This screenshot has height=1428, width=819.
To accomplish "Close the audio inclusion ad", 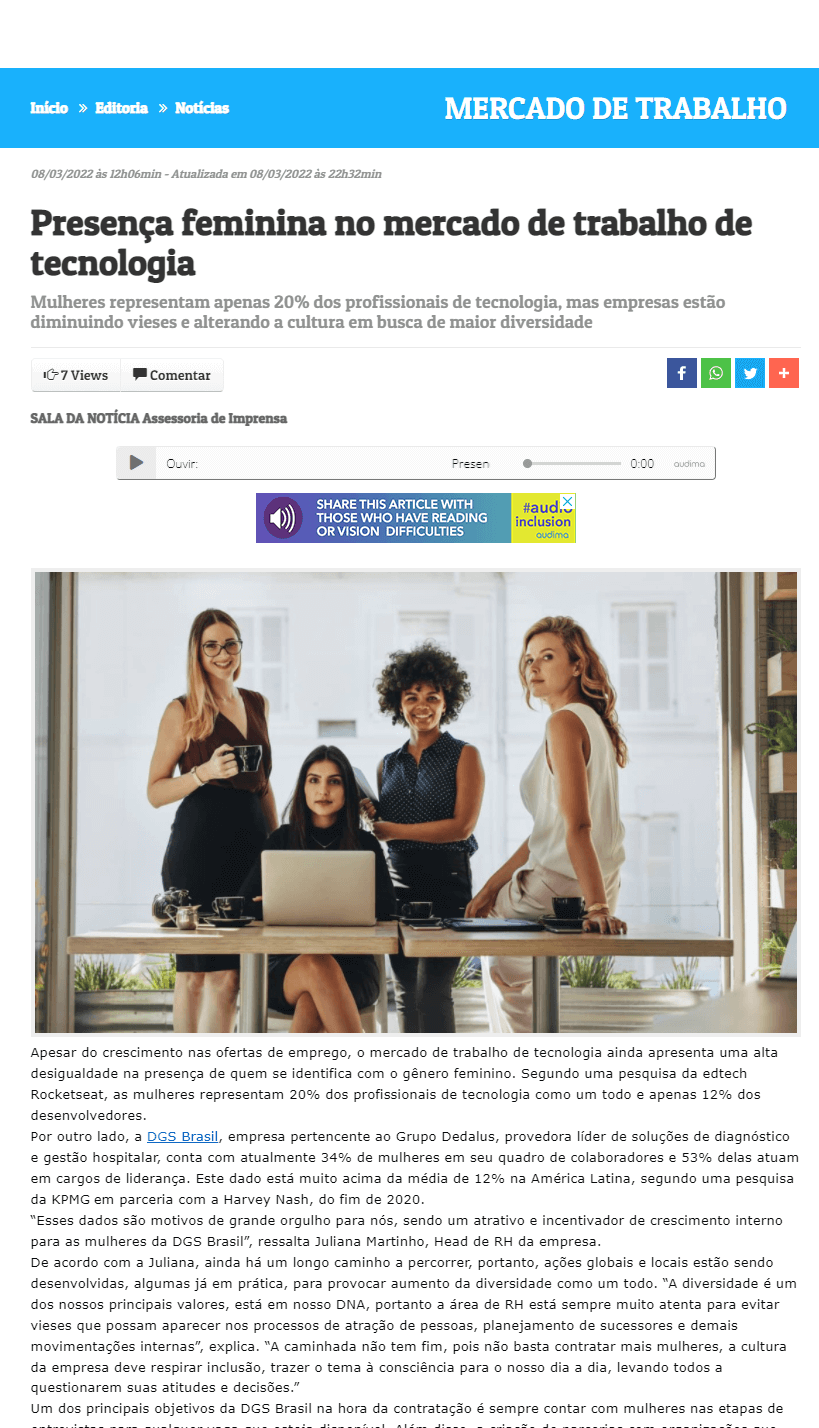I will (568, 501).
